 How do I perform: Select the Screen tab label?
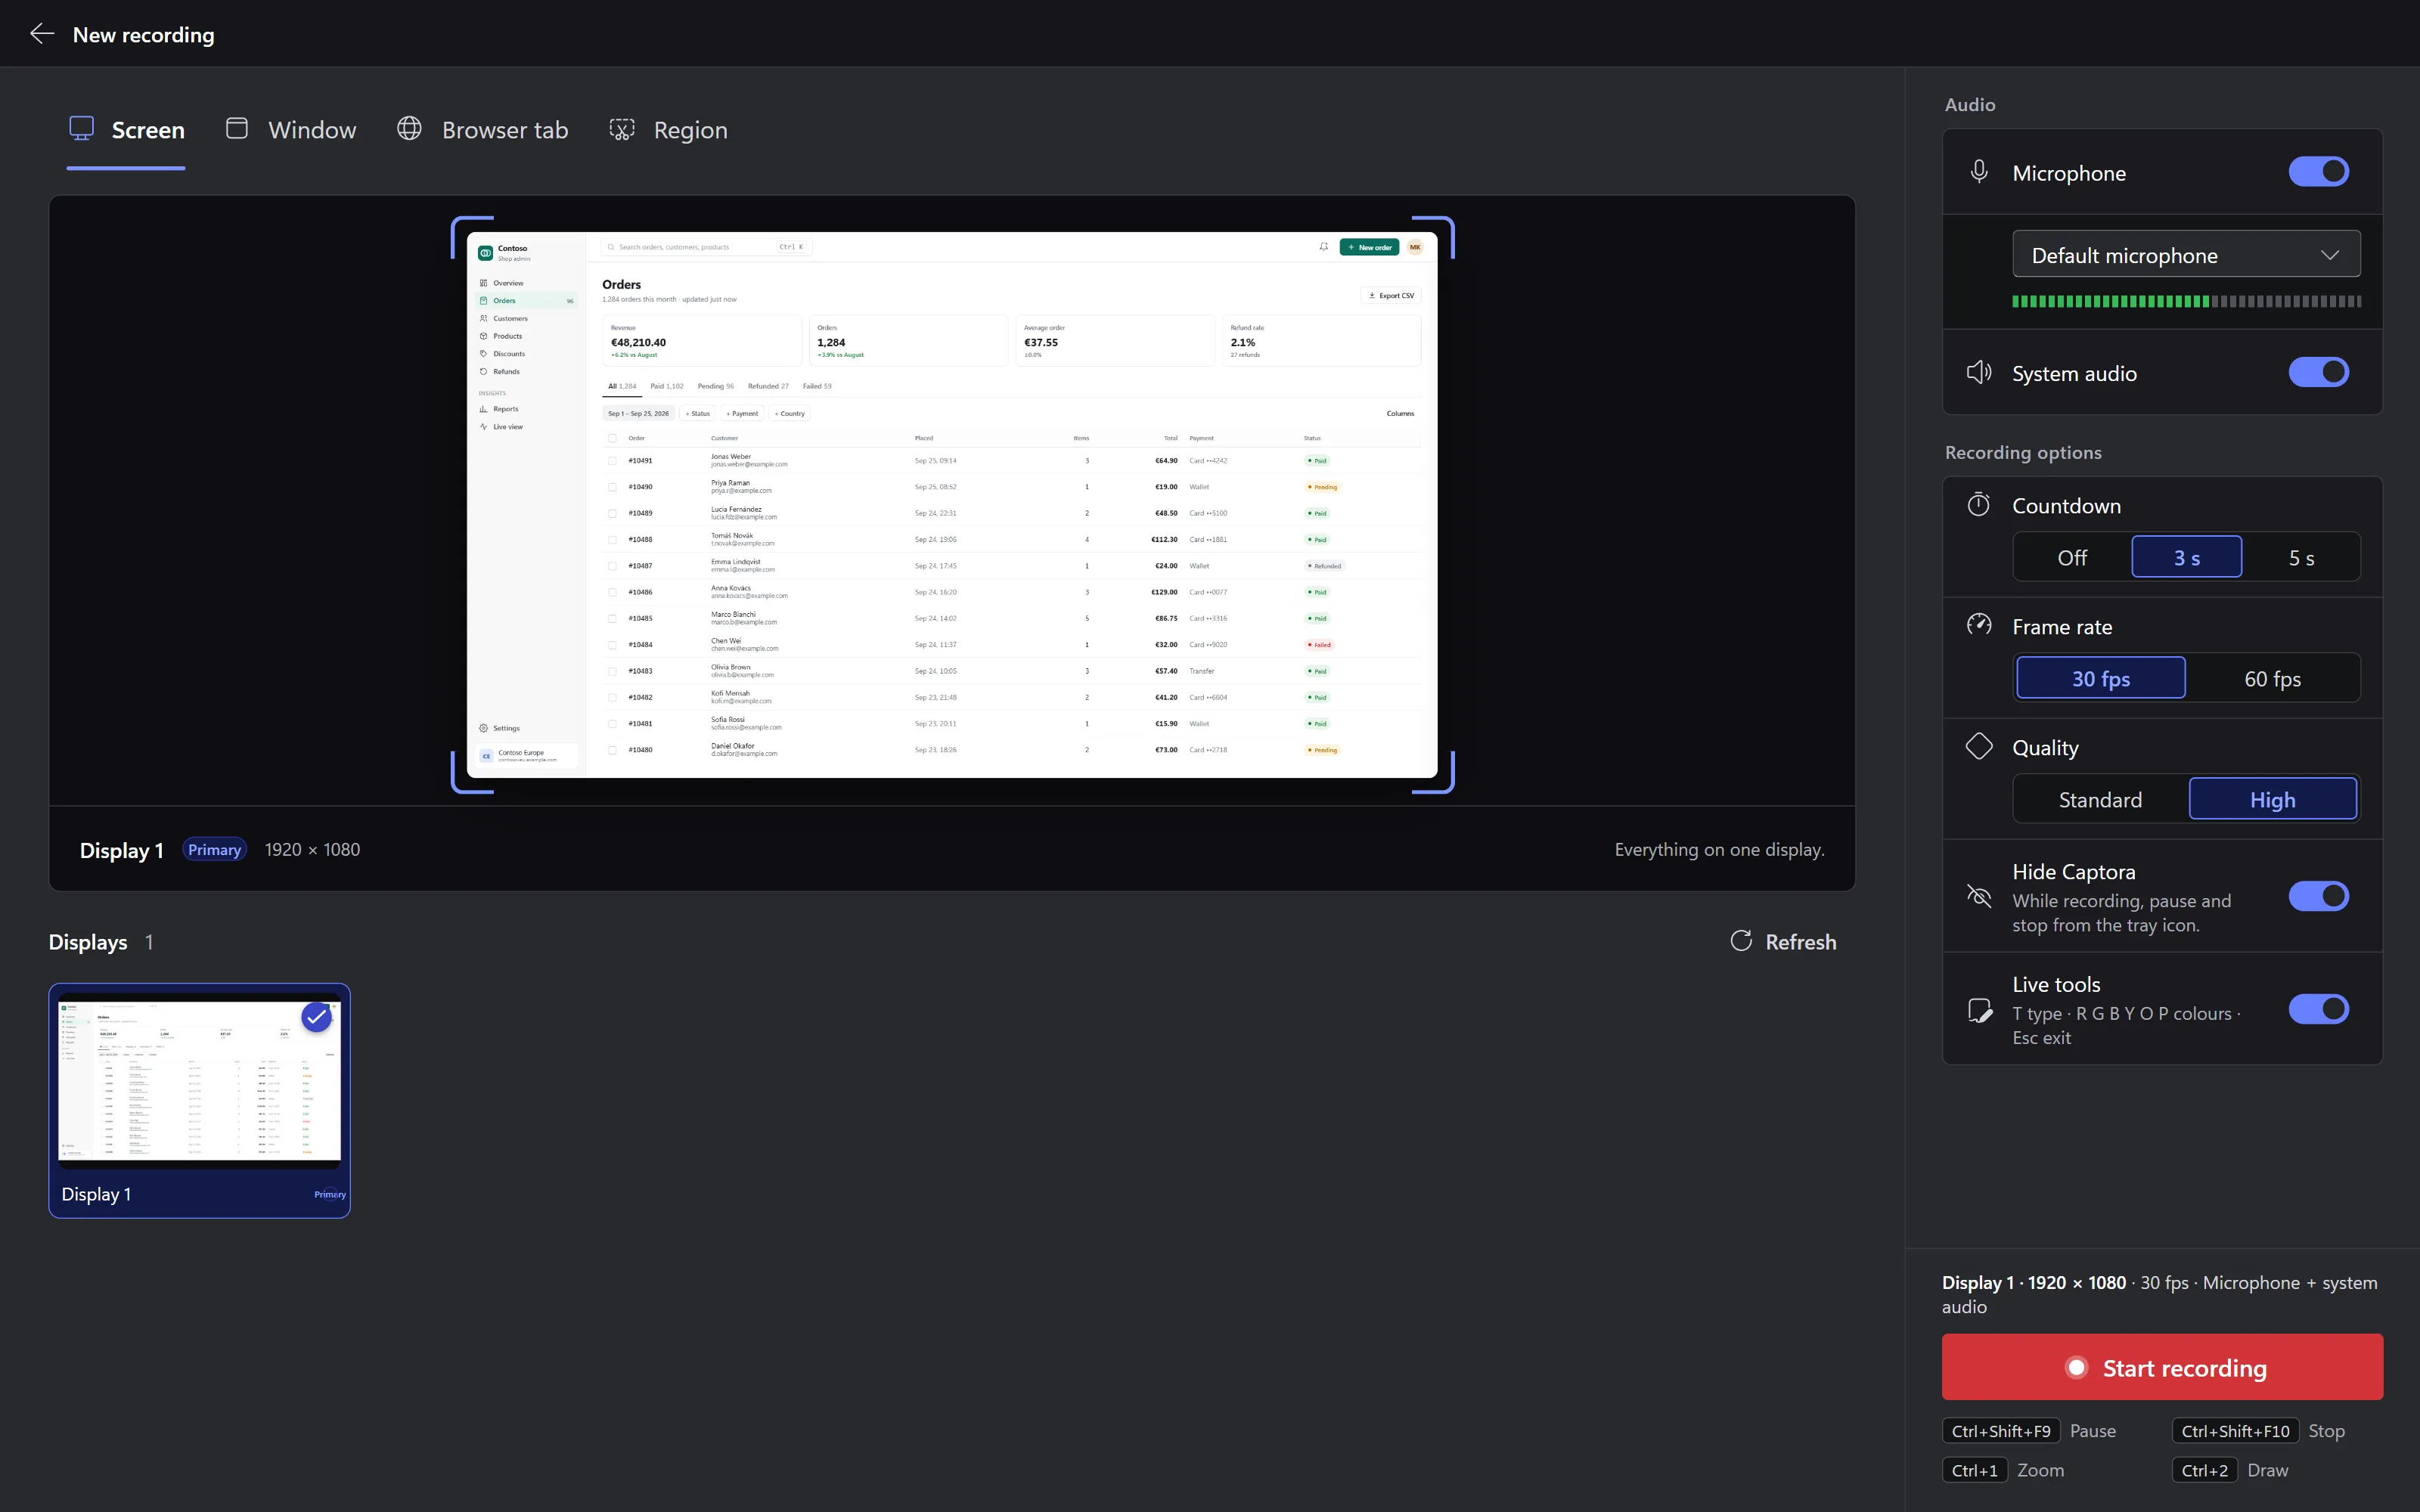[x=148, y=130]
